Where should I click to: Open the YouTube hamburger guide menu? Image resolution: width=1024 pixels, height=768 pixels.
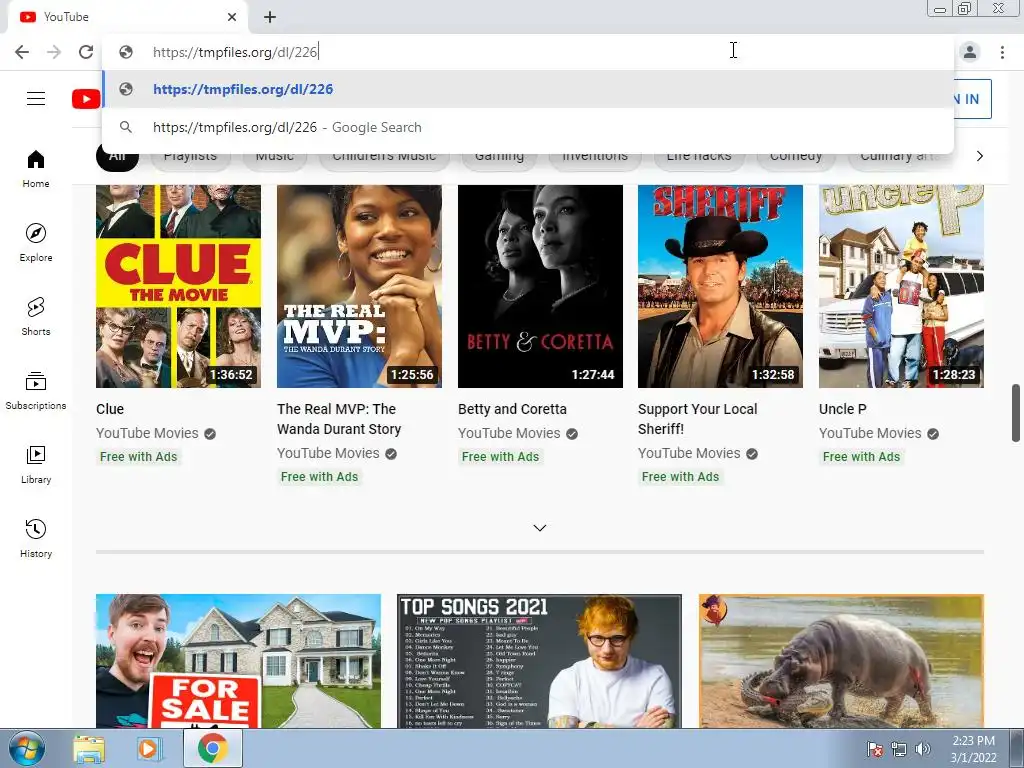click(x=36, y=99)
